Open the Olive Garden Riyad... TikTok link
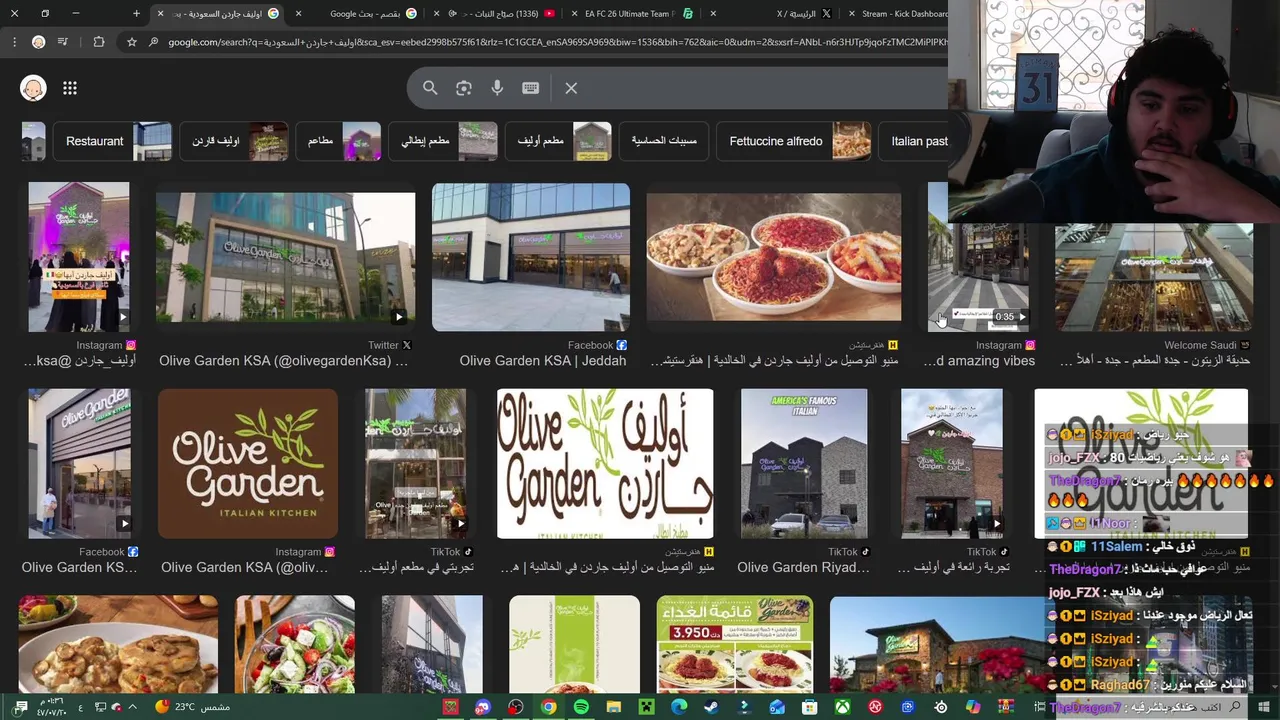The height and width of the screenshot is (720, 1280). [803, 568]
